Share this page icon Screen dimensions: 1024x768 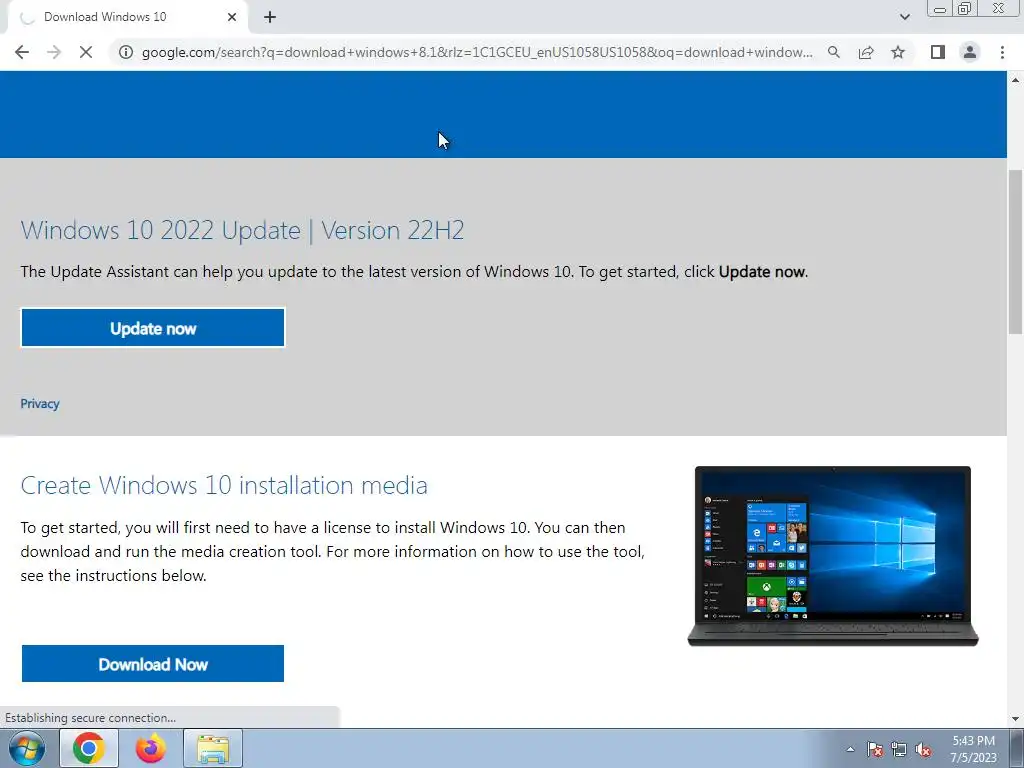point(866,52)
